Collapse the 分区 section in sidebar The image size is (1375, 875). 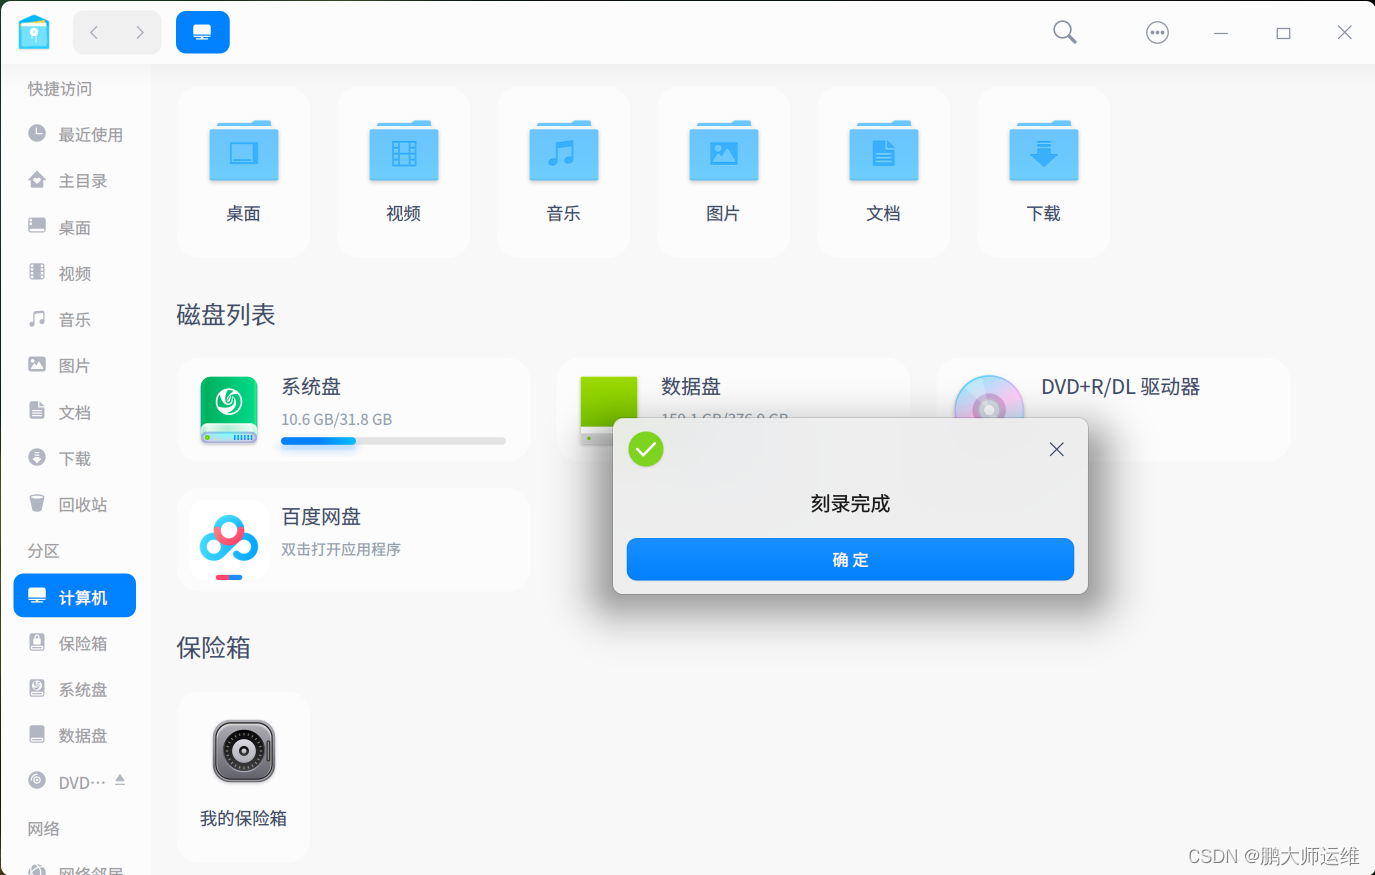(x=42, y=550)
